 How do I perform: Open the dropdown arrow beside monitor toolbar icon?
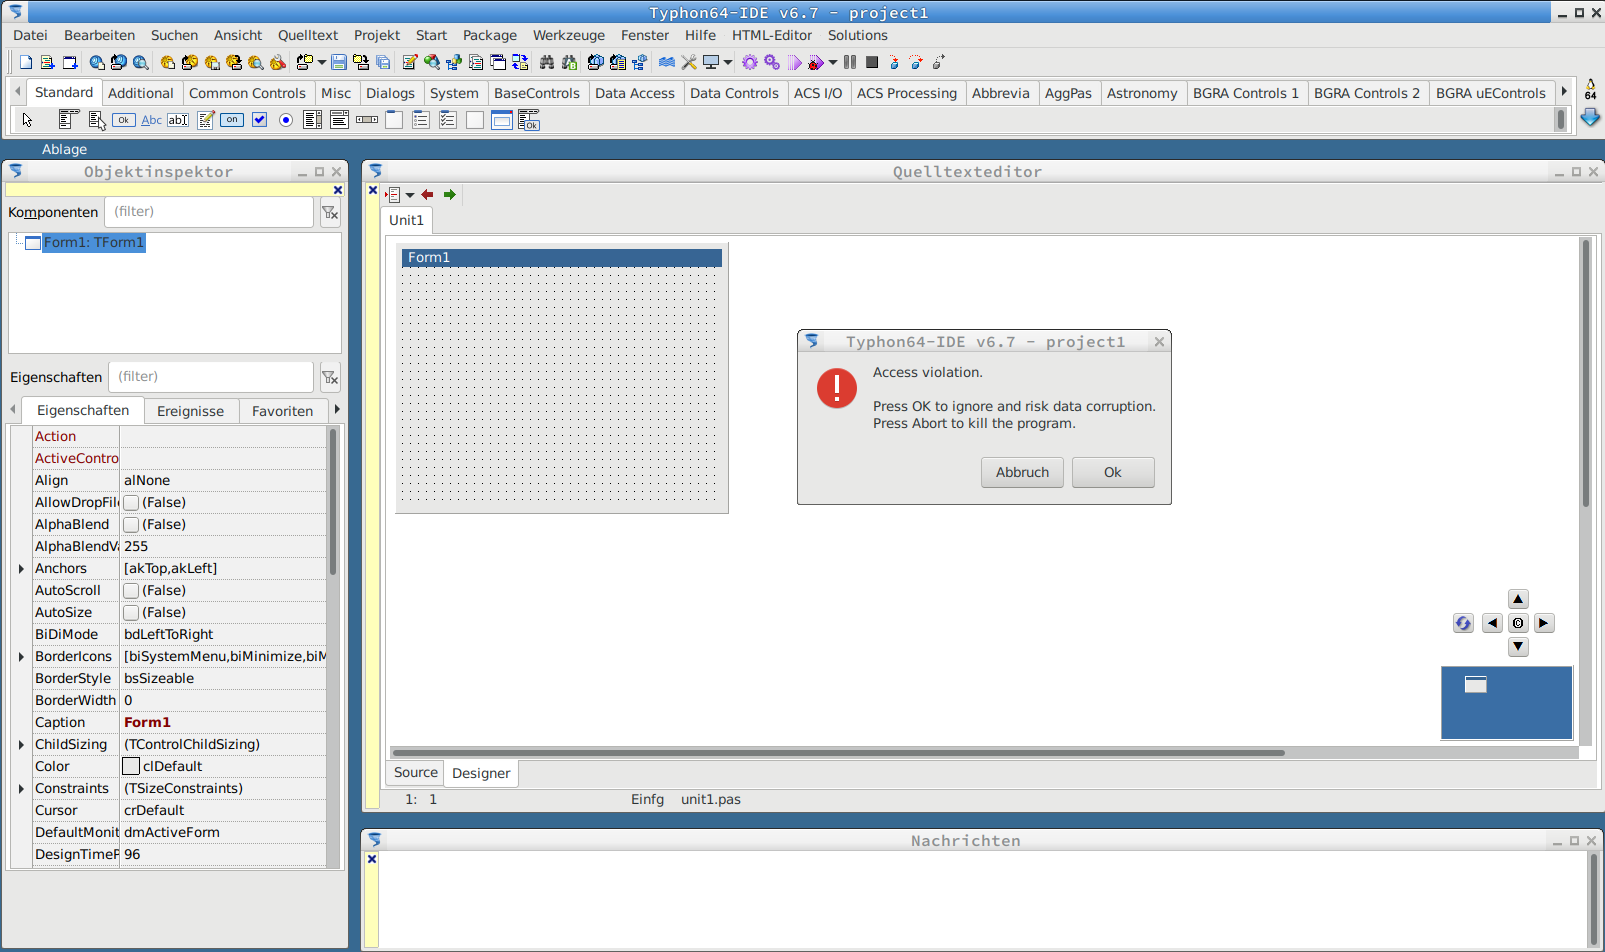pos(728,62)
